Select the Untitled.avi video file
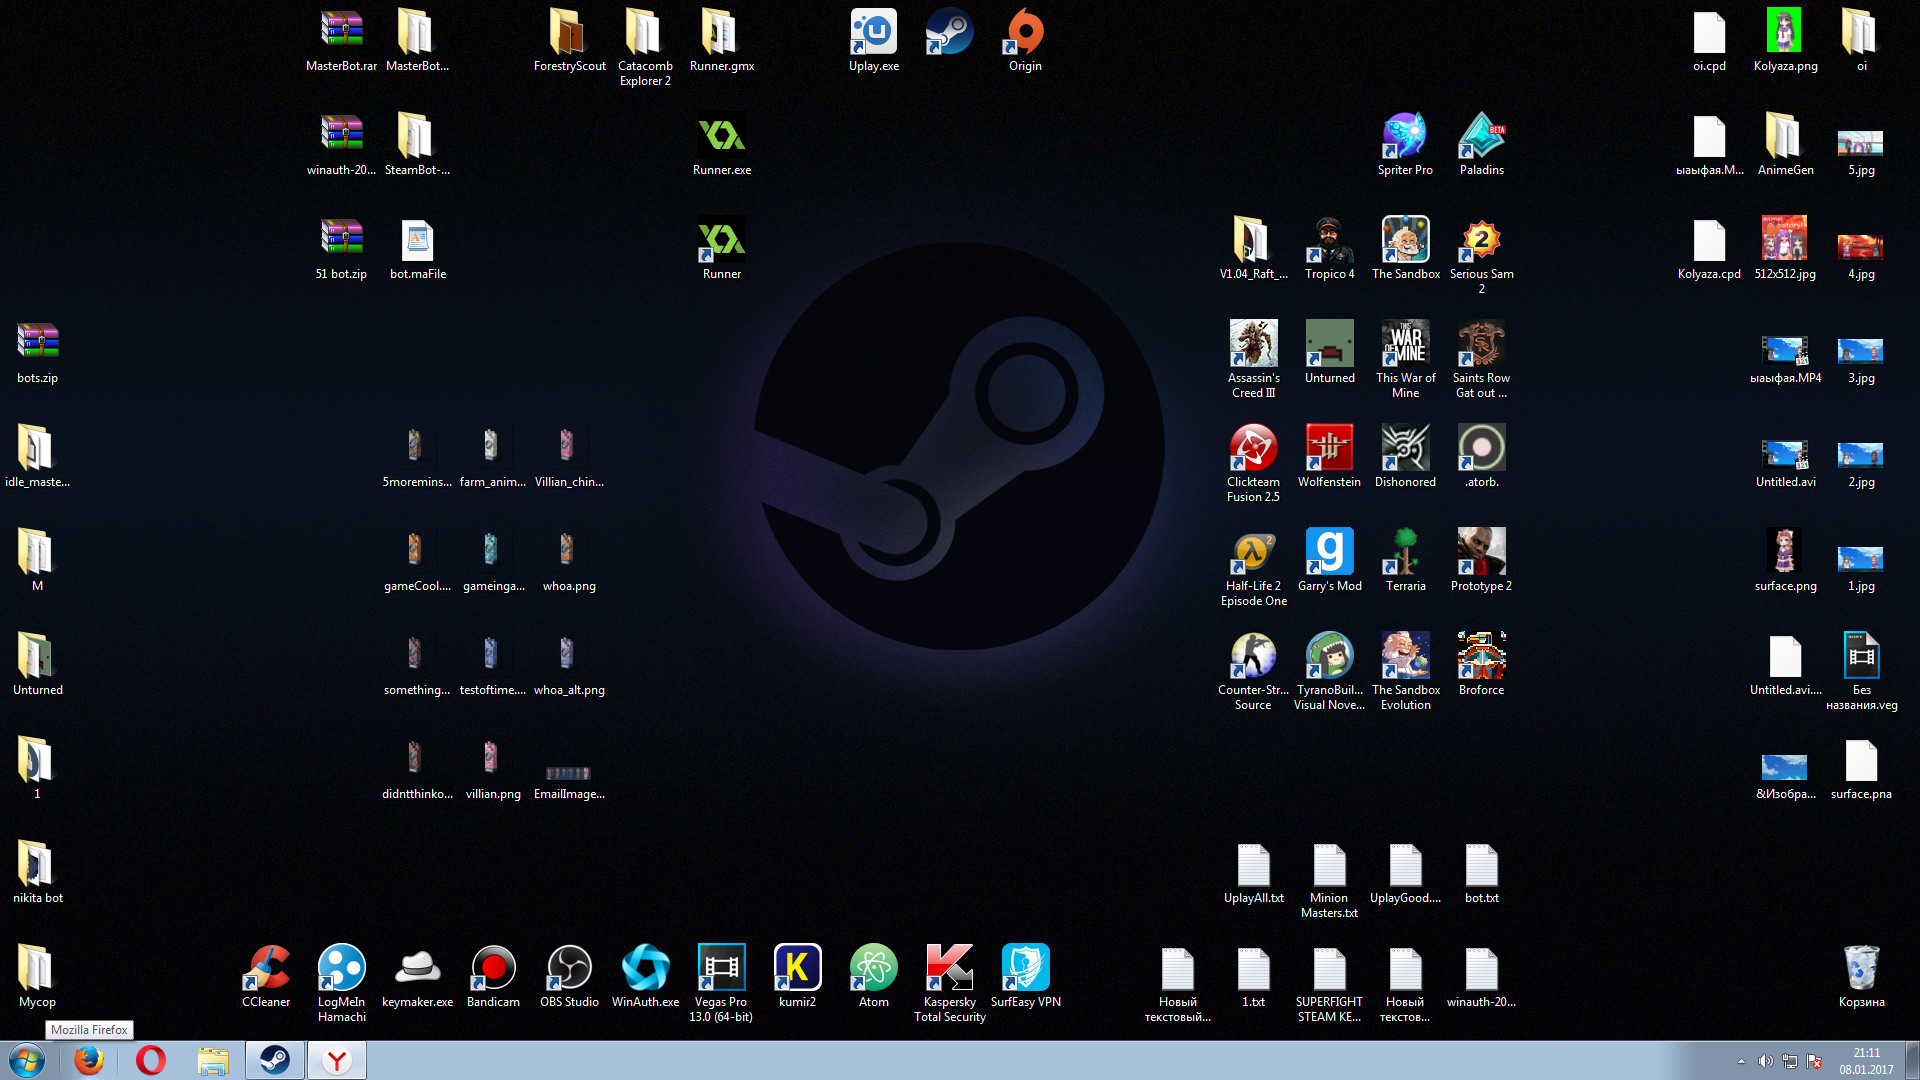Viewport: 1920px width, 1080px height. (x=1785, y=456)
